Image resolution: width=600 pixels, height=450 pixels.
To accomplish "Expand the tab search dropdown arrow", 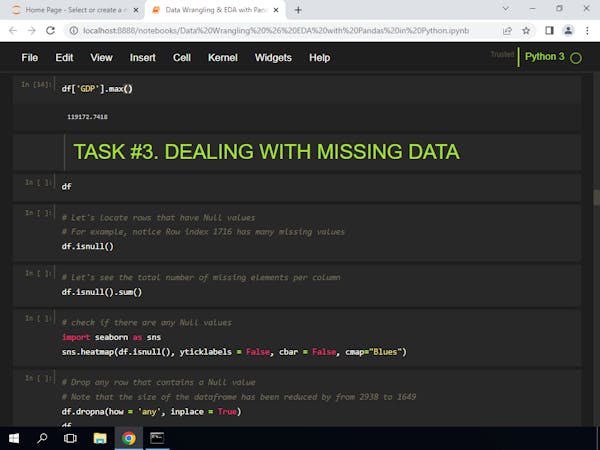I will [505, 8].
